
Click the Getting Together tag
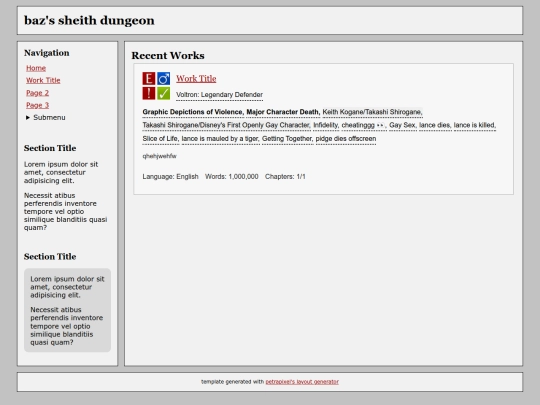(x=287, y=139)
